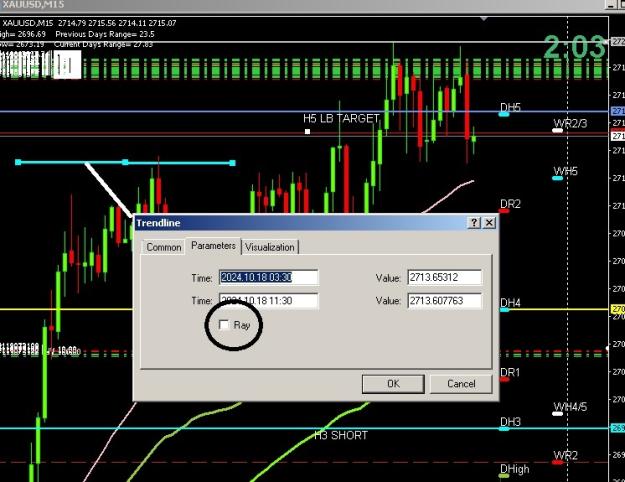Select the right handle of cyan trendline
Image resolution: width=625 pixels, height=482 pixels.
coord(233,163)
